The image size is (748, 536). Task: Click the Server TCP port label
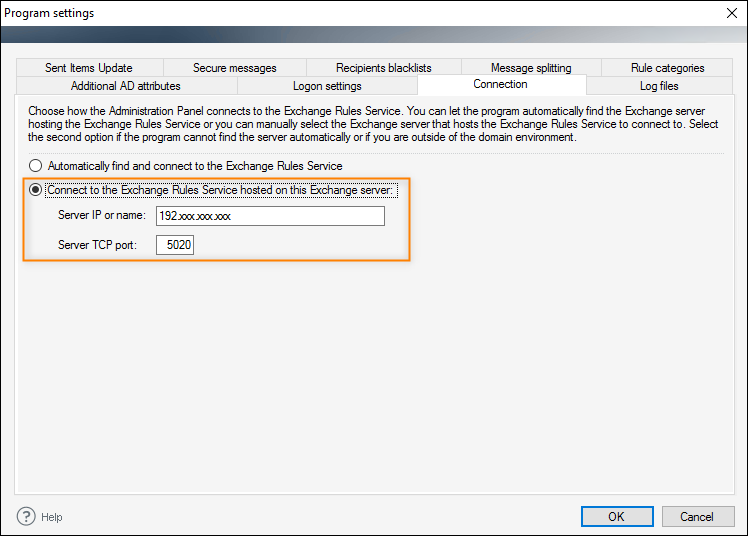pos(97,245)
